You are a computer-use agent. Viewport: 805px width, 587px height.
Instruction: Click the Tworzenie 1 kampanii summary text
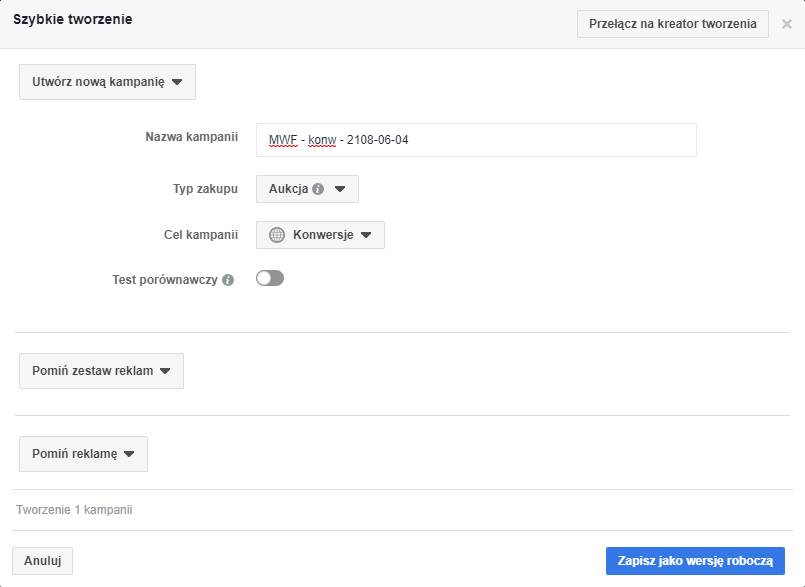click(74, 510)
